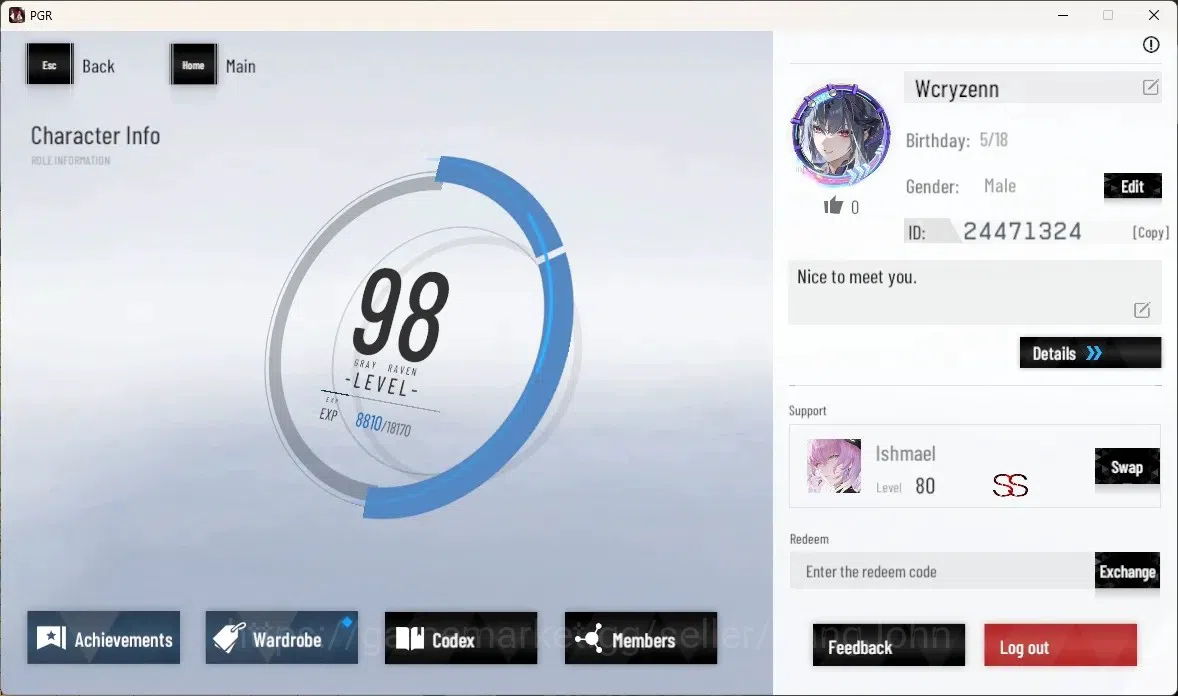Click the player ID number 24471324
Image resolution: width=1178 pixels, height=696 pixels.
click(1022, 231)
